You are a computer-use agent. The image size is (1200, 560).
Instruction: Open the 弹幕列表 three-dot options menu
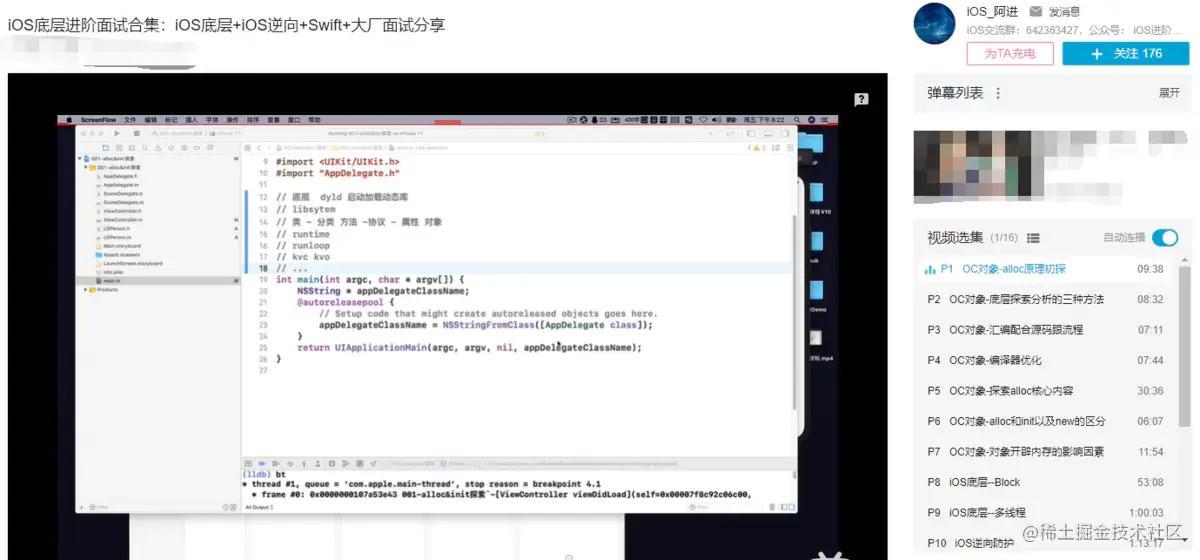click(x=998, y=93)
